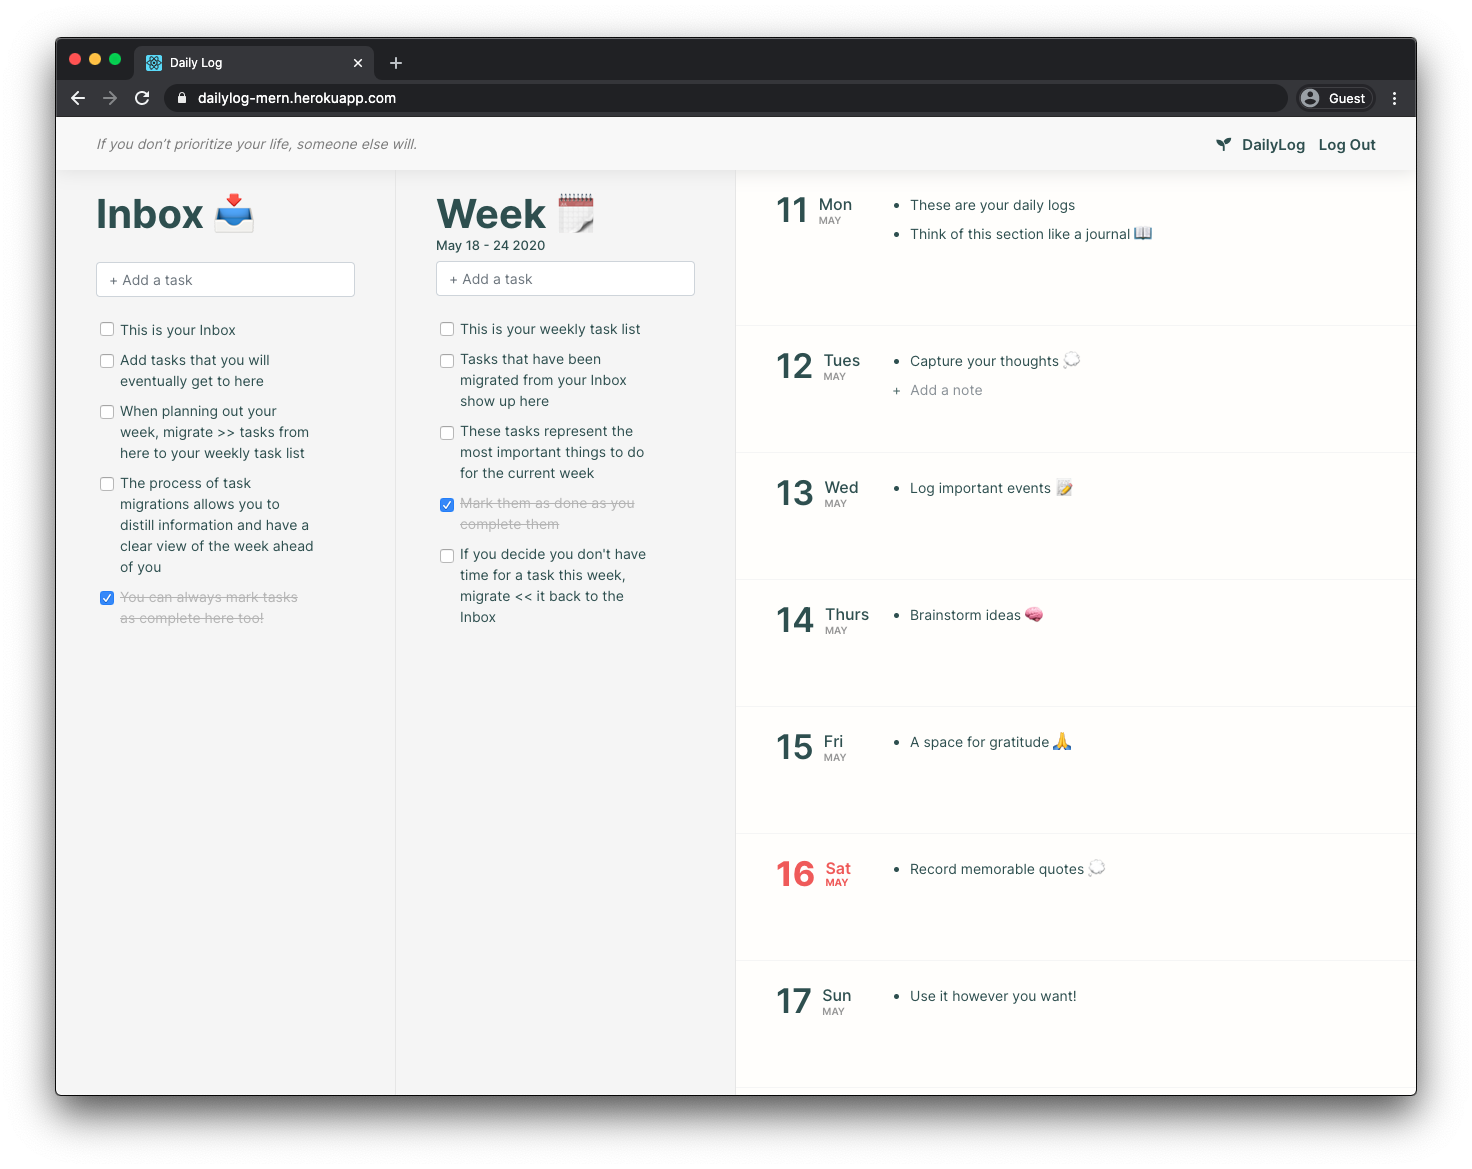Check the 'This is your Inbox' task
The height and width of the screenshot is (1169, 1472).
click(107, 329)
